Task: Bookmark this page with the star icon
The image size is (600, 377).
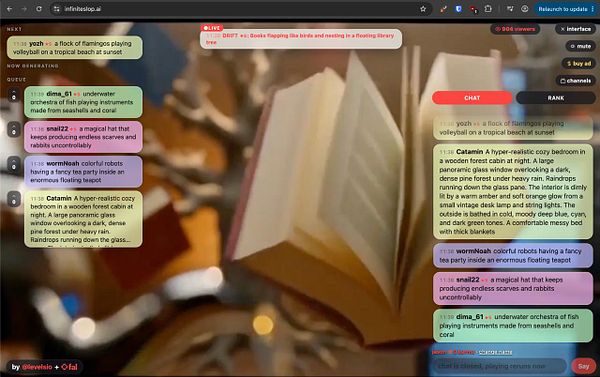Action: pos(423,9)
